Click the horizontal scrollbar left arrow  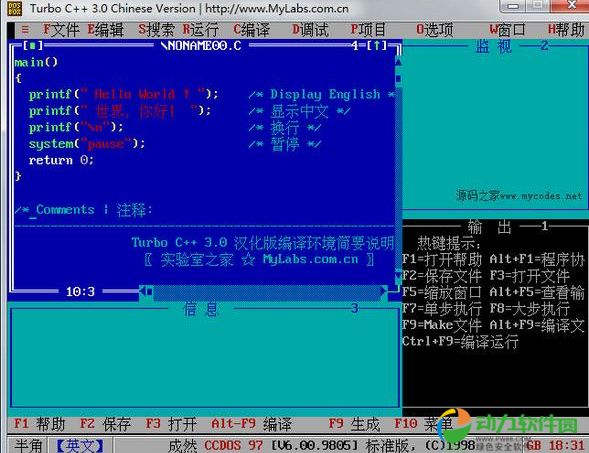142,291
